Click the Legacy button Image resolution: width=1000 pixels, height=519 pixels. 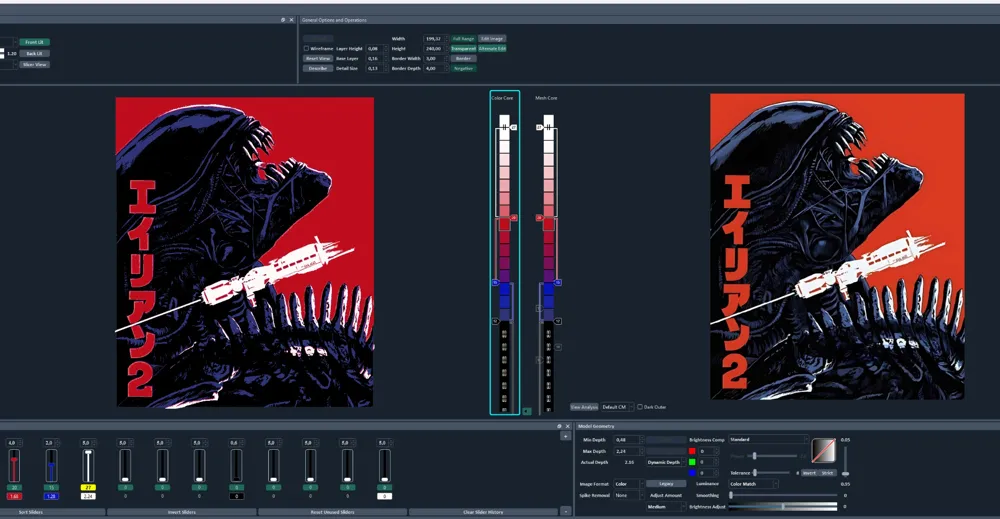tap(666, 484)
